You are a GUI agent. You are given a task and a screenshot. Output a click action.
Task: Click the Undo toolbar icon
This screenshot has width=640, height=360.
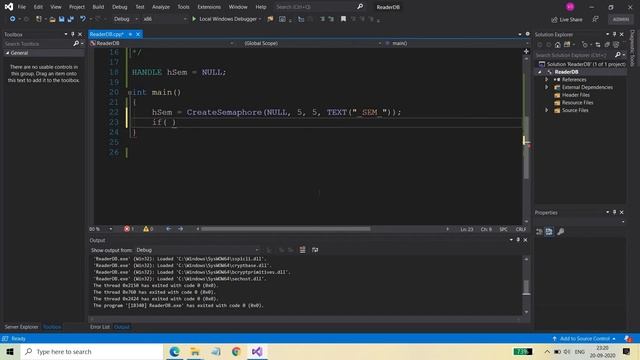click(x=83, y=19)
